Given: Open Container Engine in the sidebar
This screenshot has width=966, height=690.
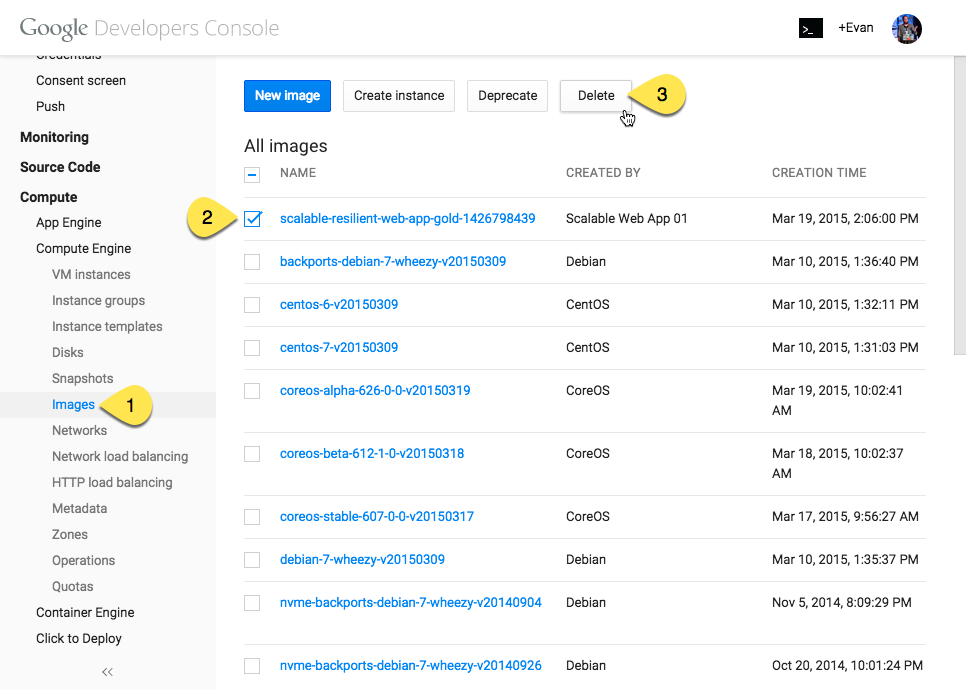Looking at the screenshot, I should [x=85, y=612].
